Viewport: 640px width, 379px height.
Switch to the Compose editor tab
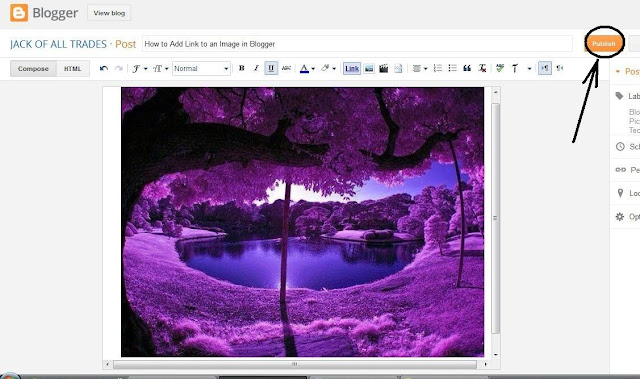tap(33, 69)
